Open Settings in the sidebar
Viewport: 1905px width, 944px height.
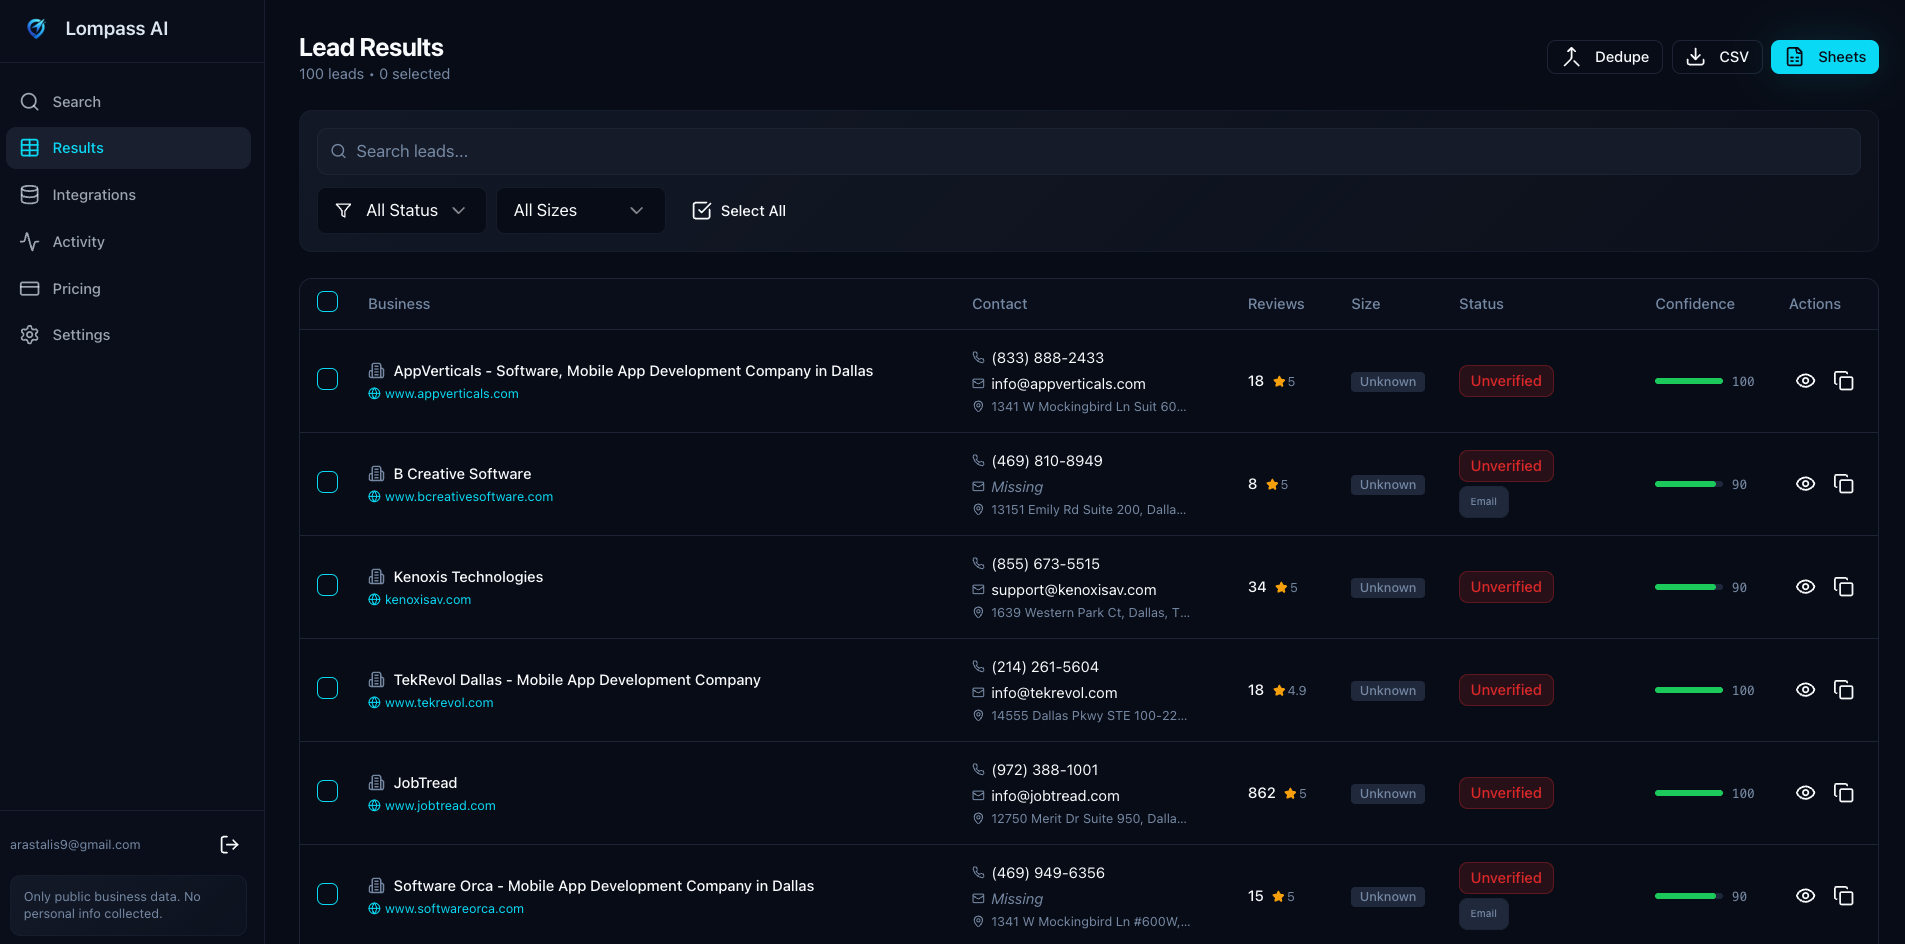pos(128,335)
